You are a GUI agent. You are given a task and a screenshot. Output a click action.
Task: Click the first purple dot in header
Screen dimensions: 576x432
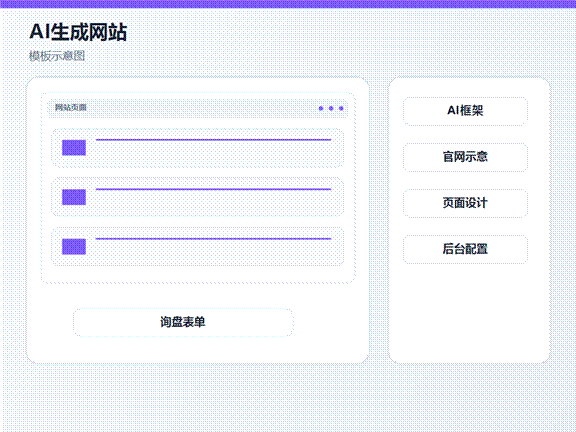tap(321, 108)
